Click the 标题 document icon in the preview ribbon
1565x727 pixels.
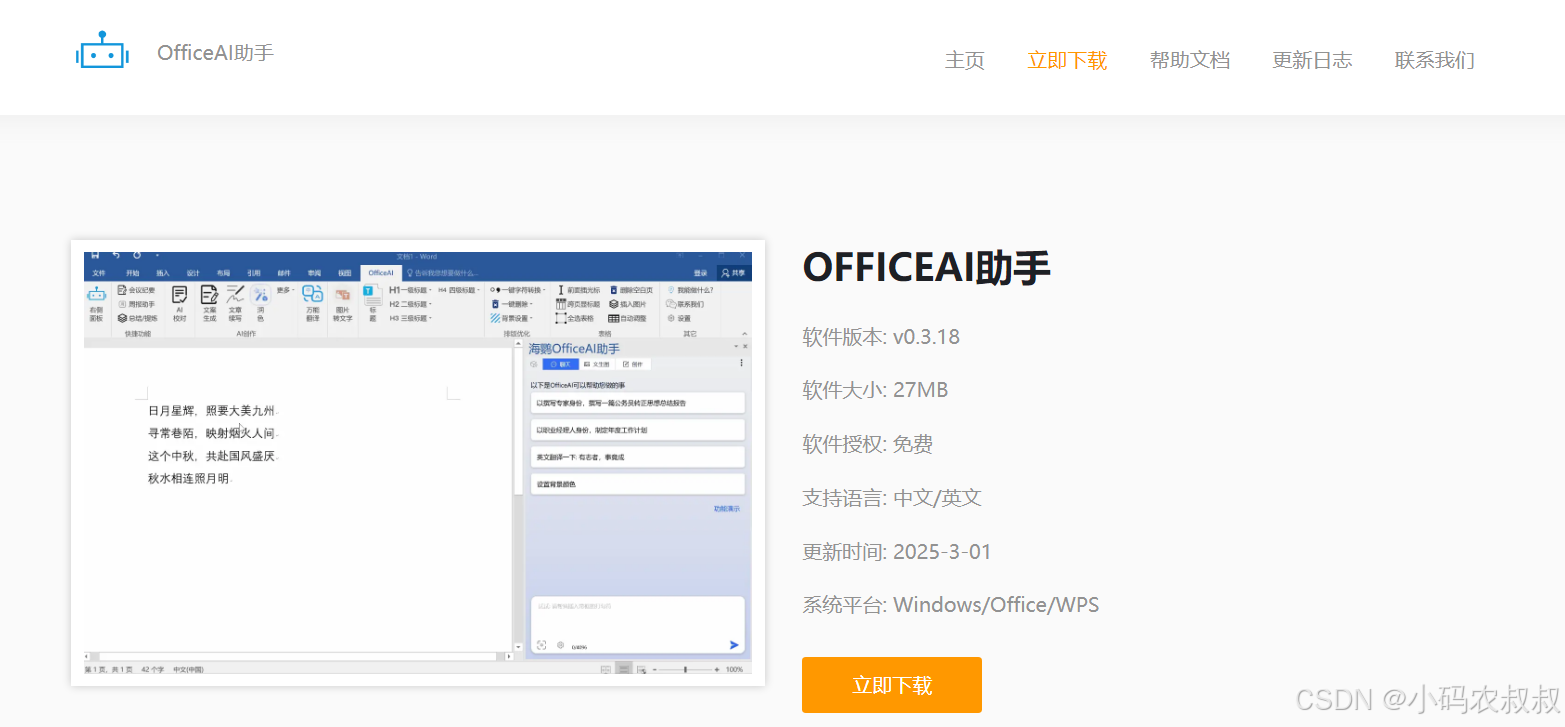coord(373,294)
